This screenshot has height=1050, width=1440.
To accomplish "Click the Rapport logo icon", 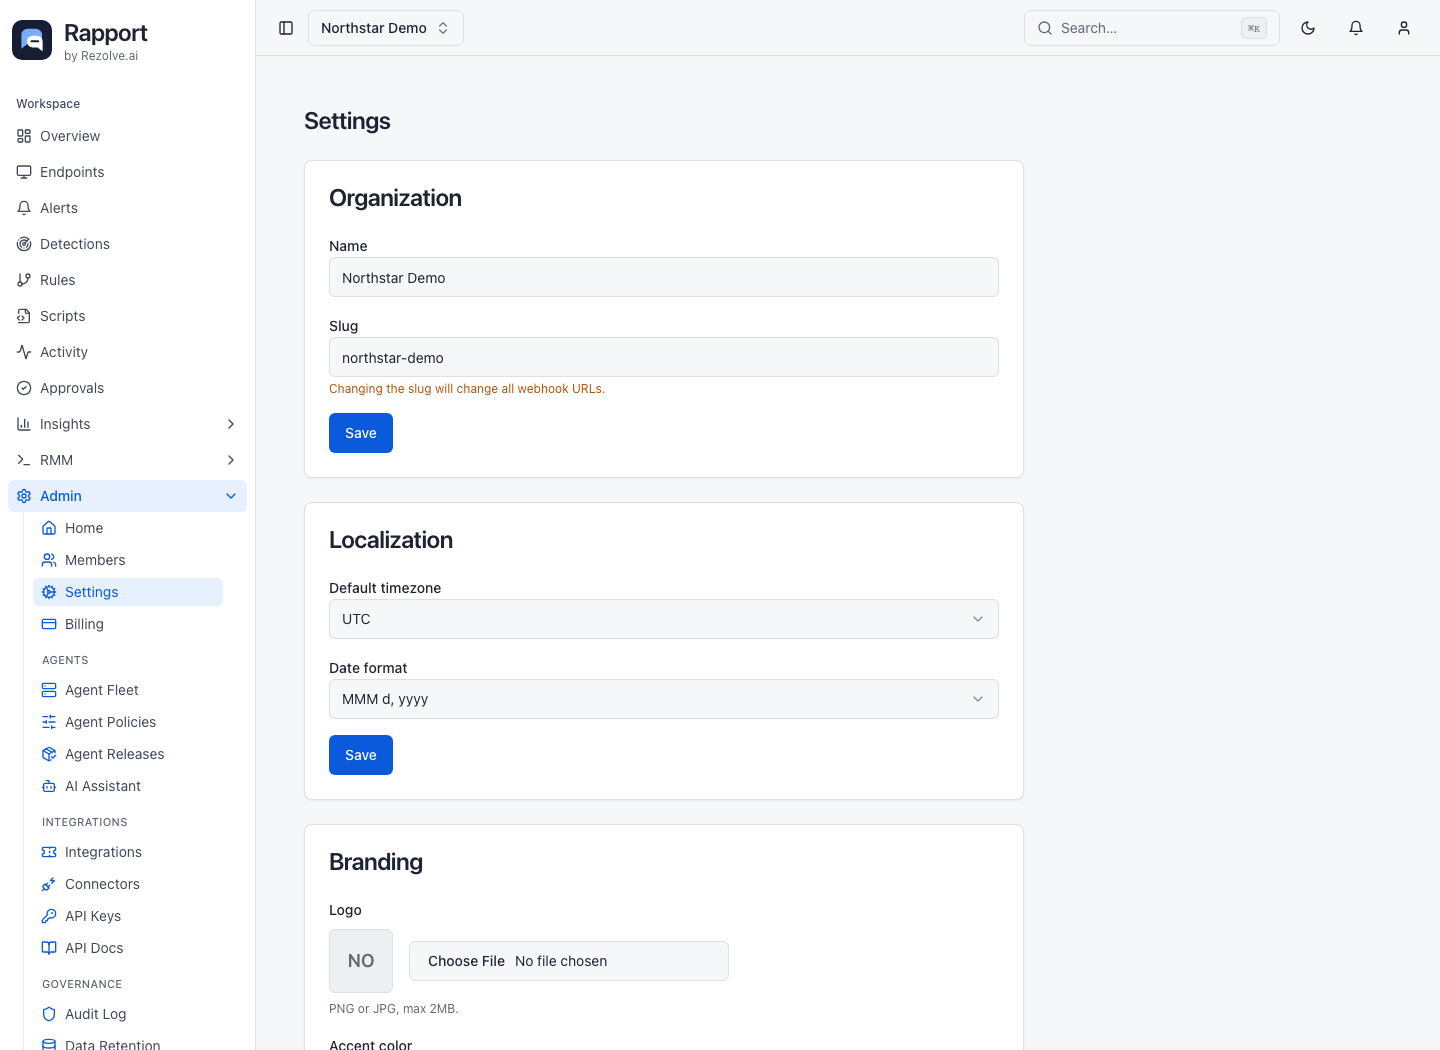I will pyautogui.click(x=32, y=40).
